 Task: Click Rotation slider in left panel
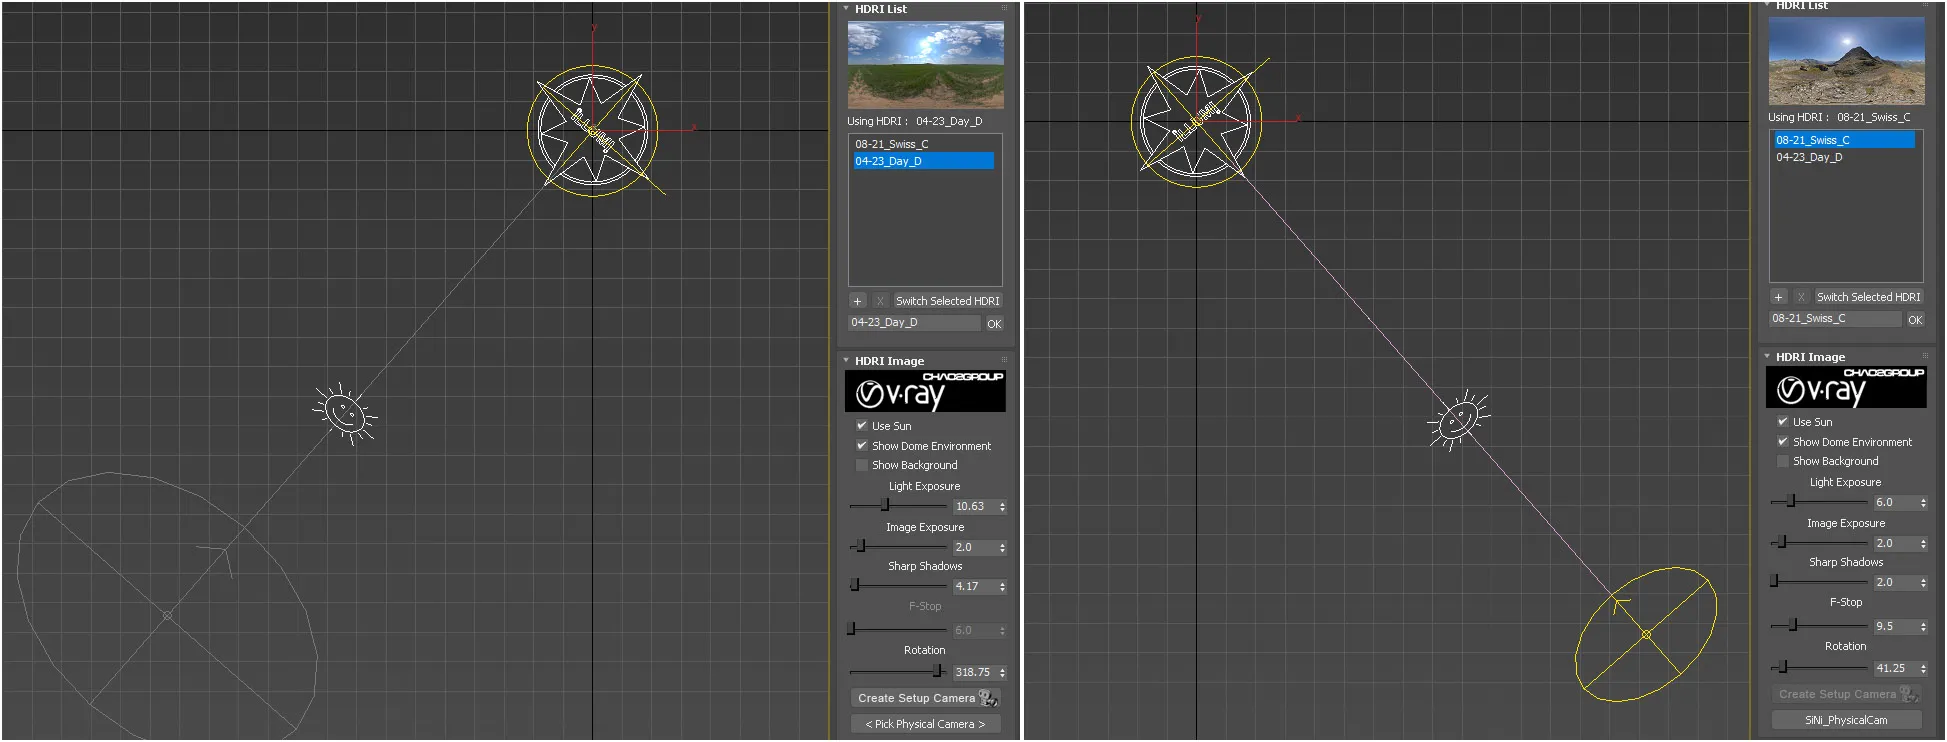[x=897, y=672]
